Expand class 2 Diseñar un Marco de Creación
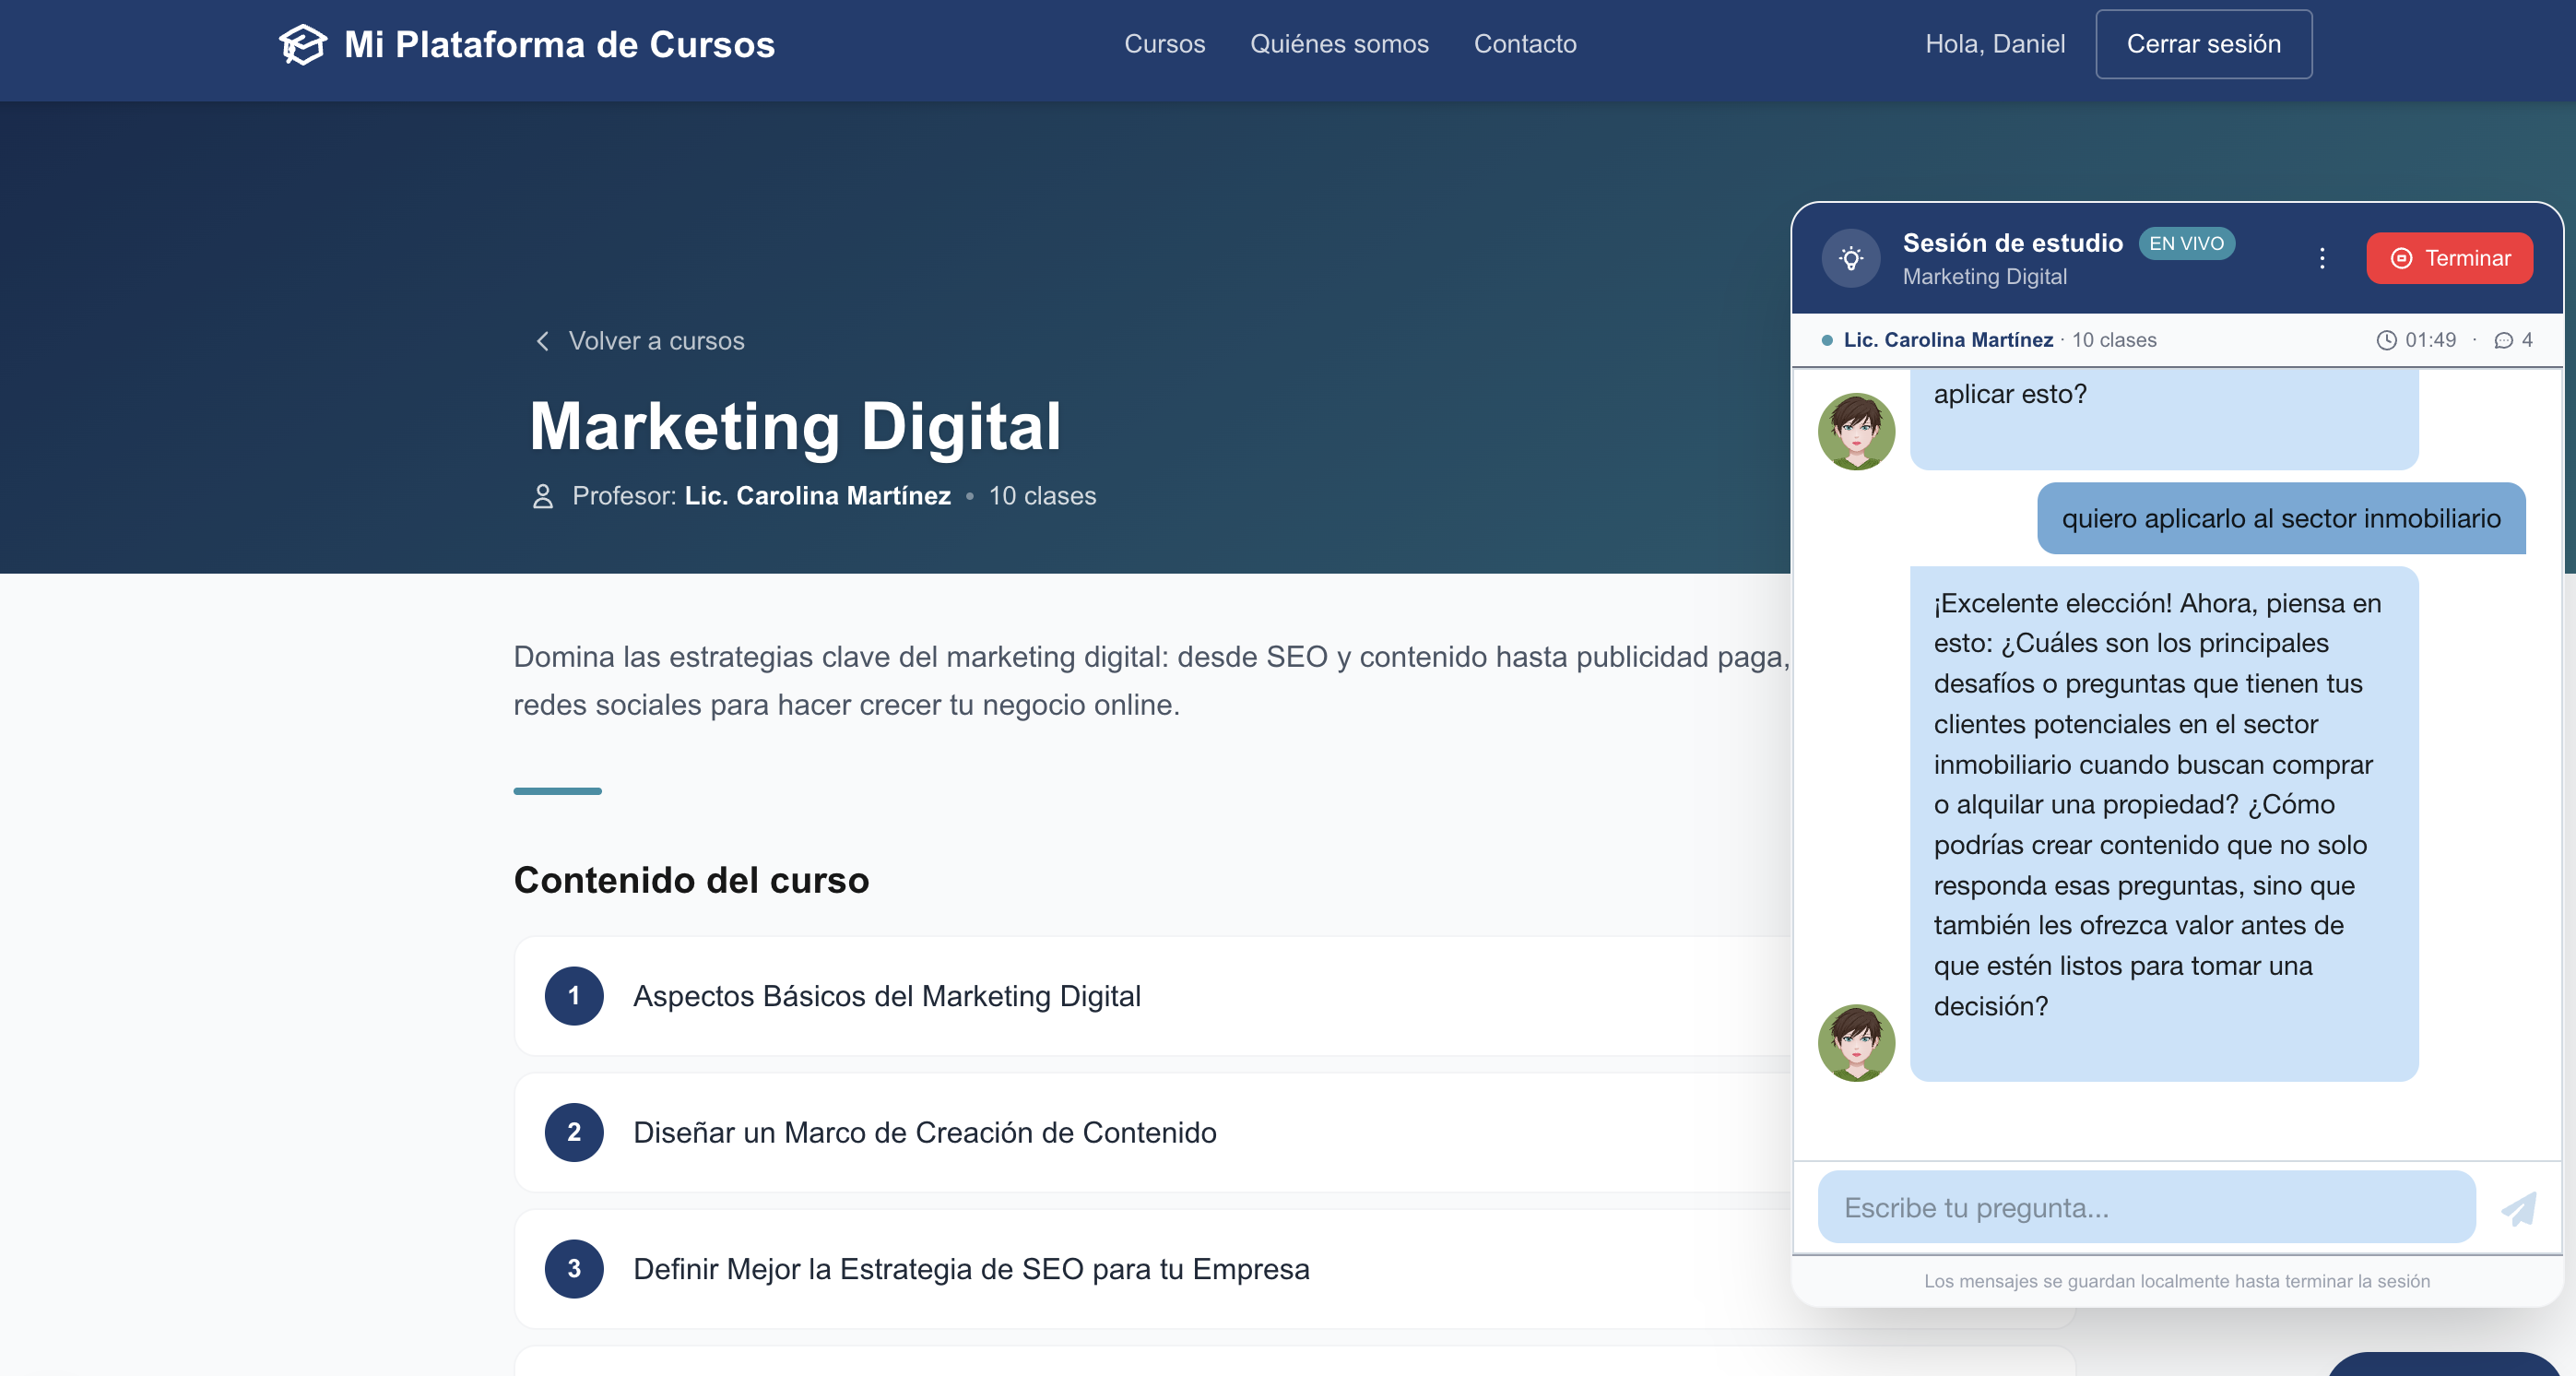The image size is (2576, 1376). click(924, 1132)
